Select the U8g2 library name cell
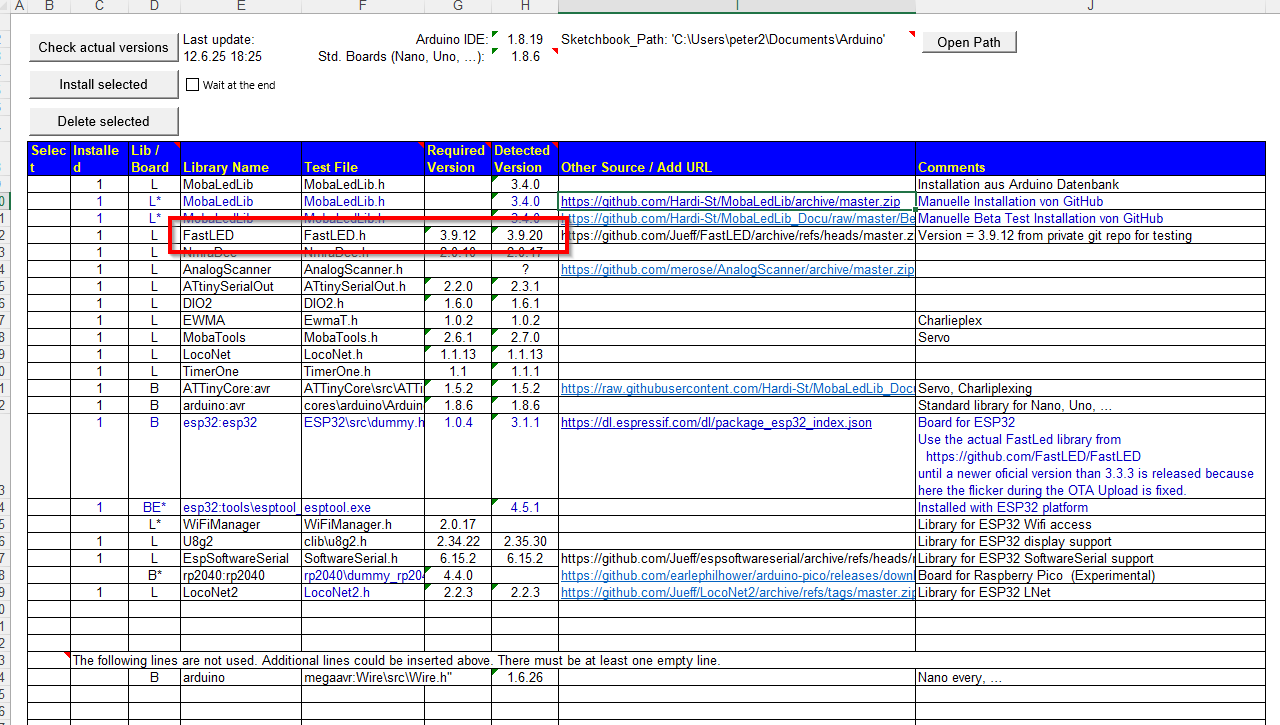 [241, 542]
